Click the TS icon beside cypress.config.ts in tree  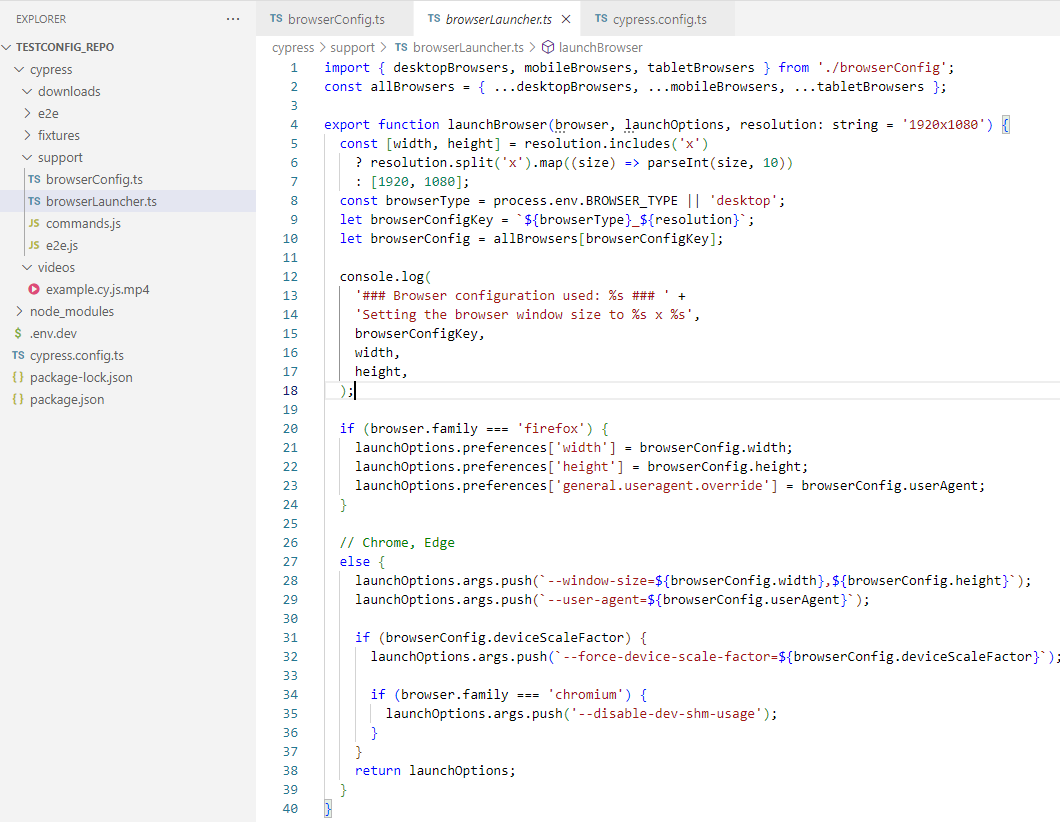[18, 356]
